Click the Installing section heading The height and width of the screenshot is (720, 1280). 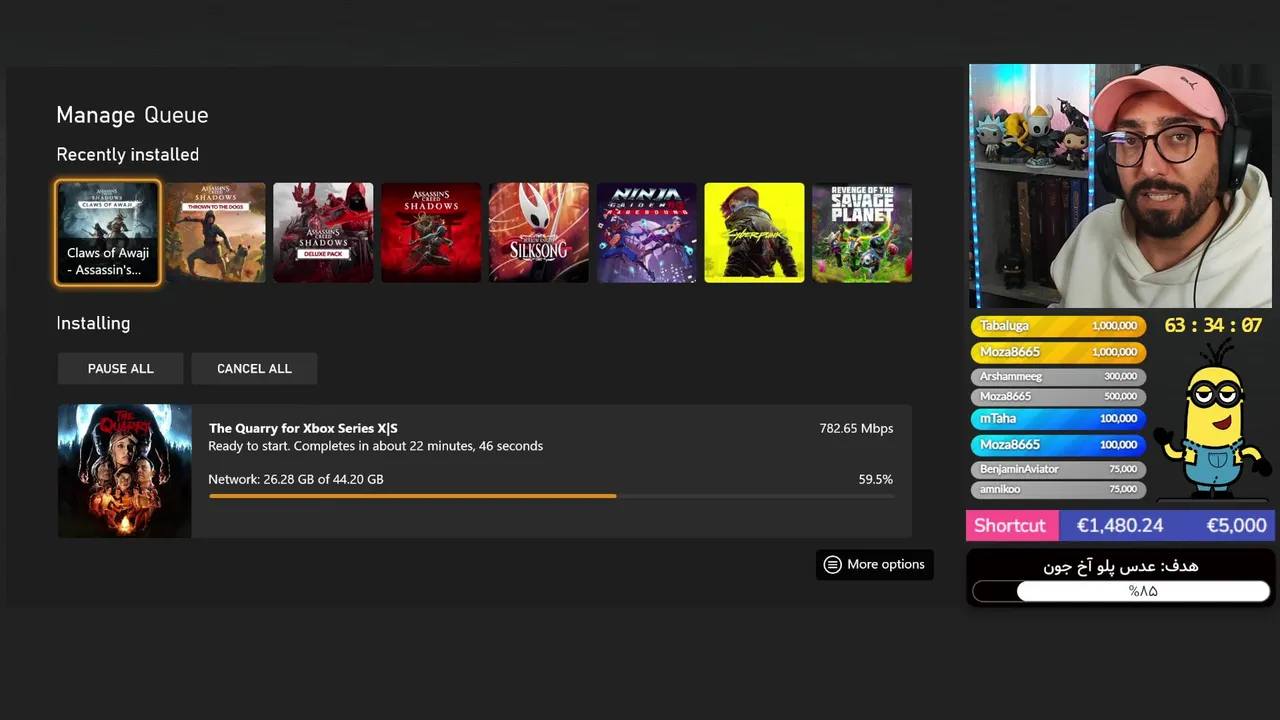pos(93,323)
